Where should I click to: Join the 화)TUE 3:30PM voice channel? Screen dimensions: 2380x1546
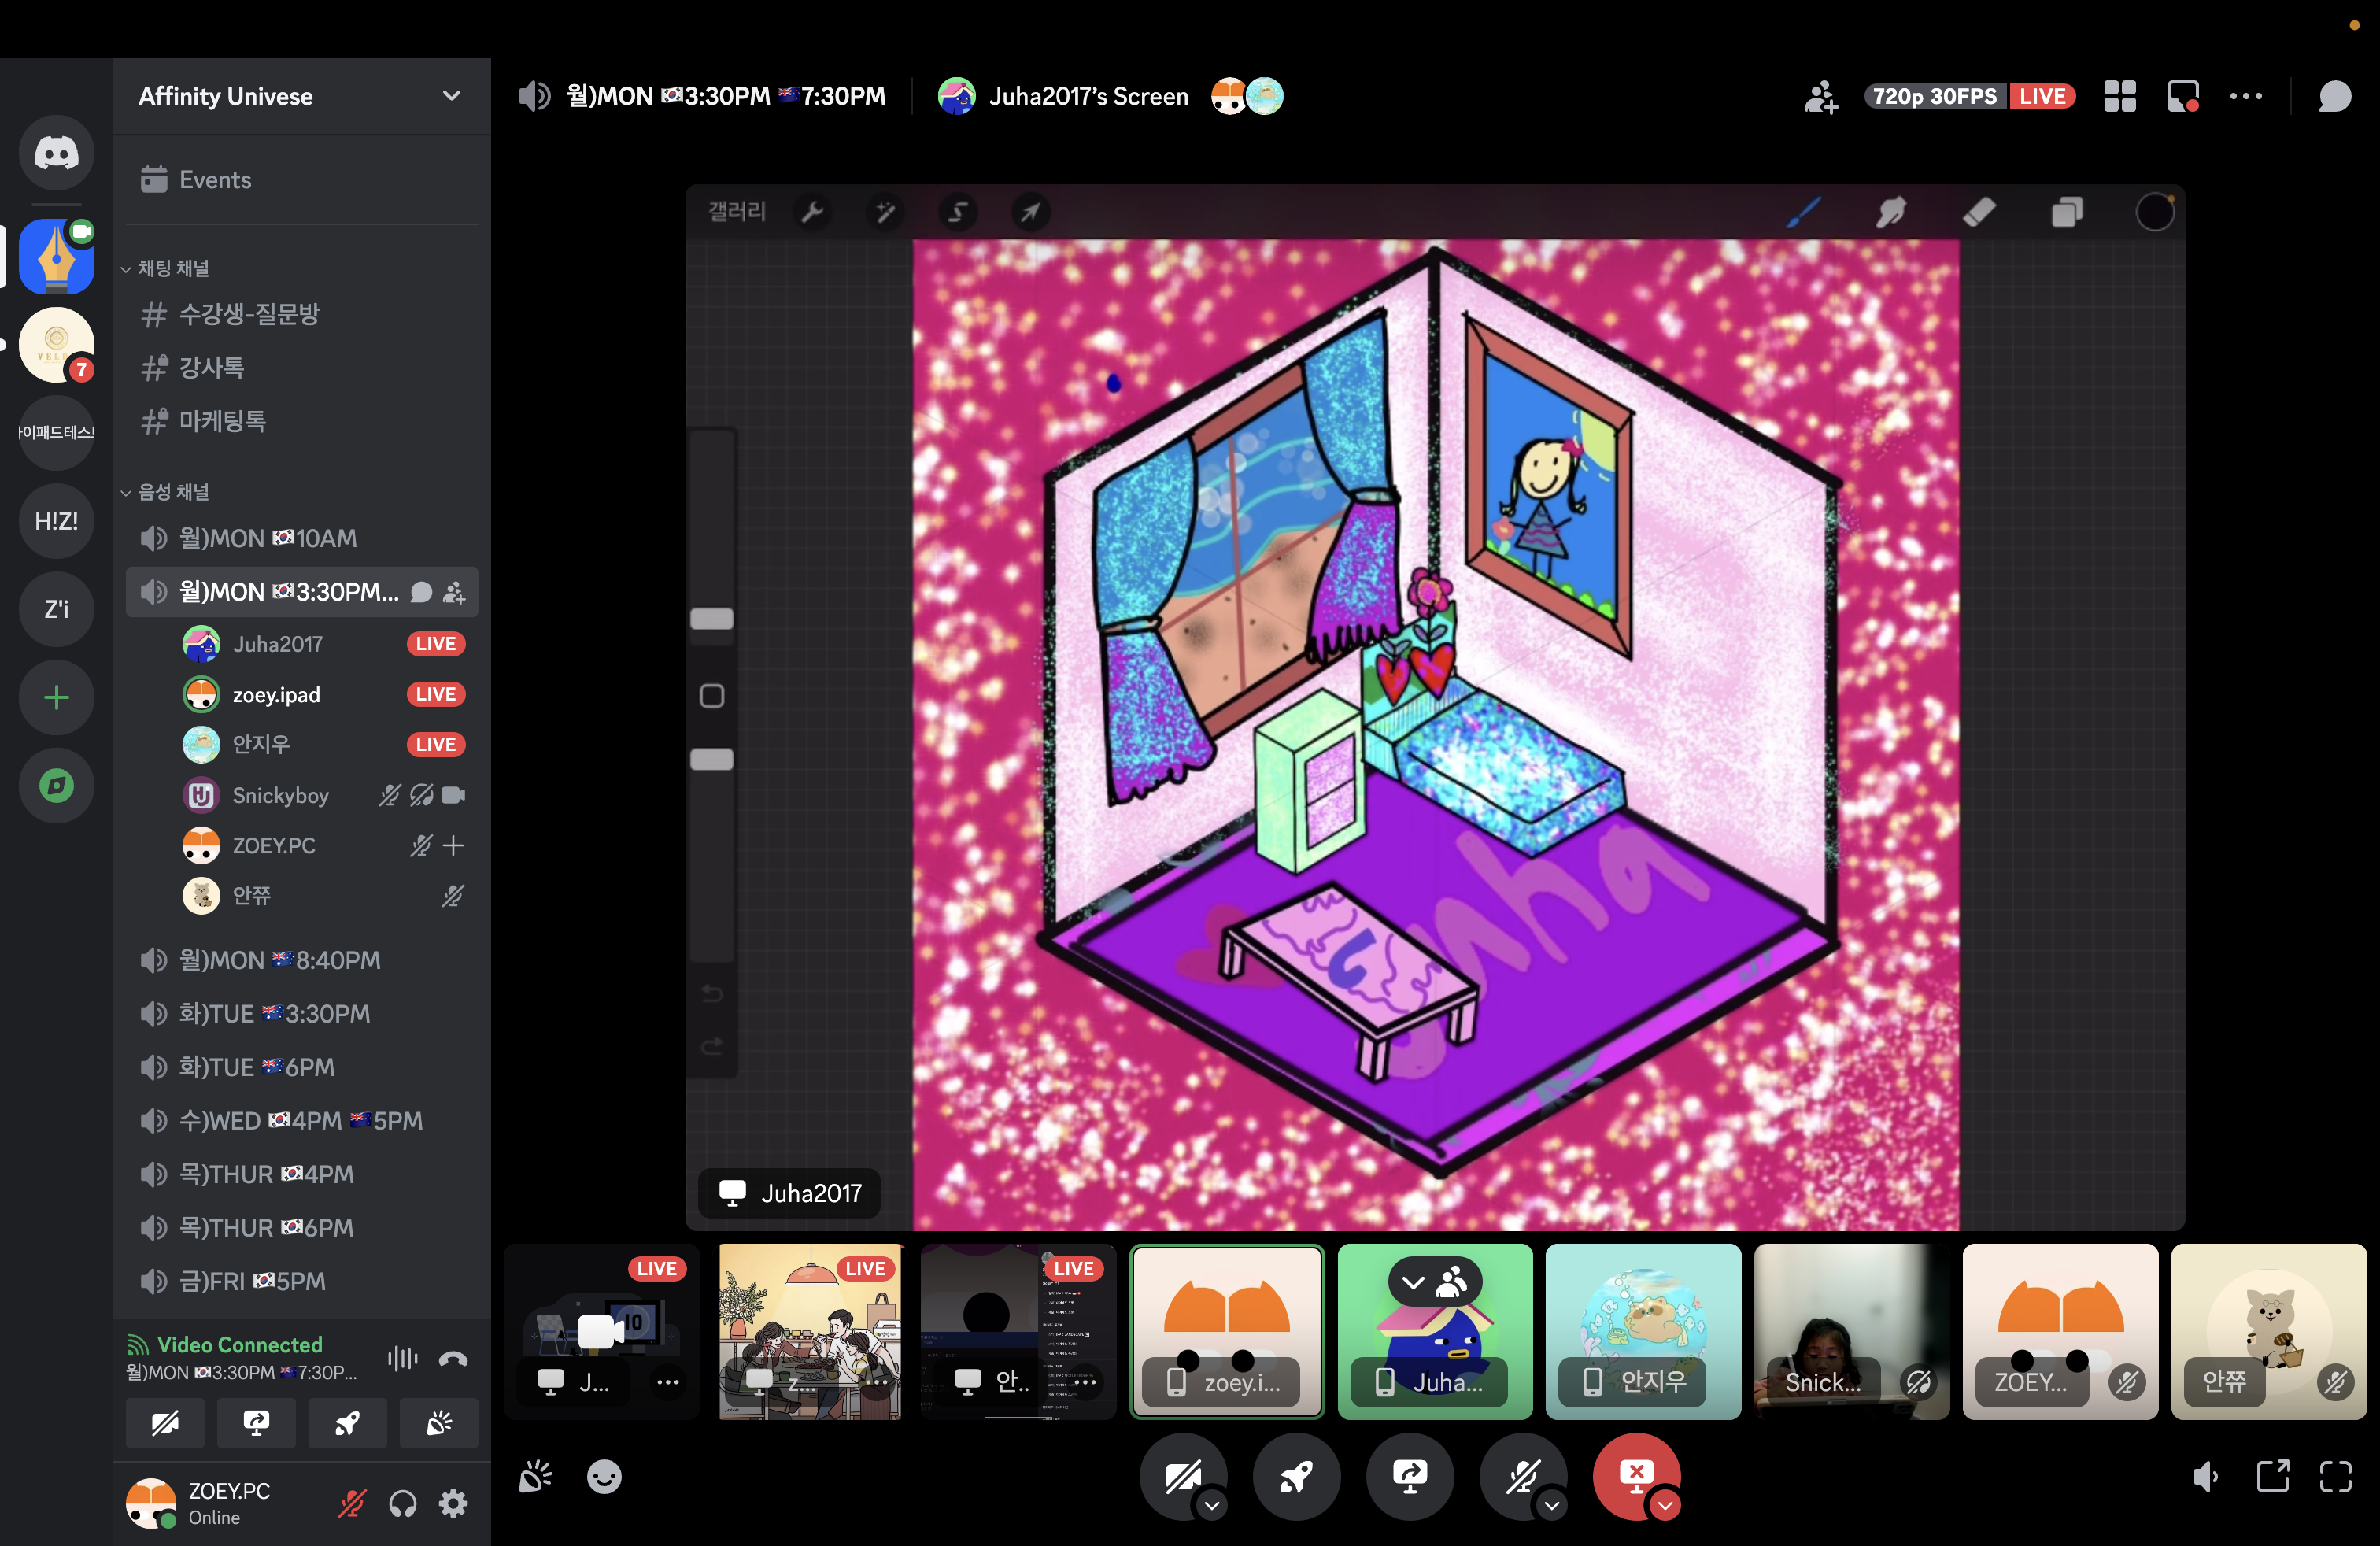[302, 1014]
